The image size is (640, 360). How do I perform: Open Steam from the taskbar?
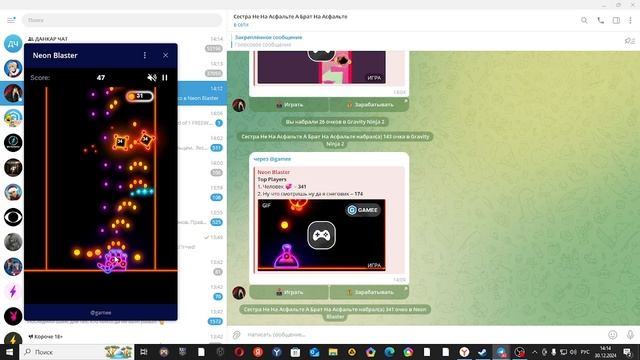click(483, 352)
